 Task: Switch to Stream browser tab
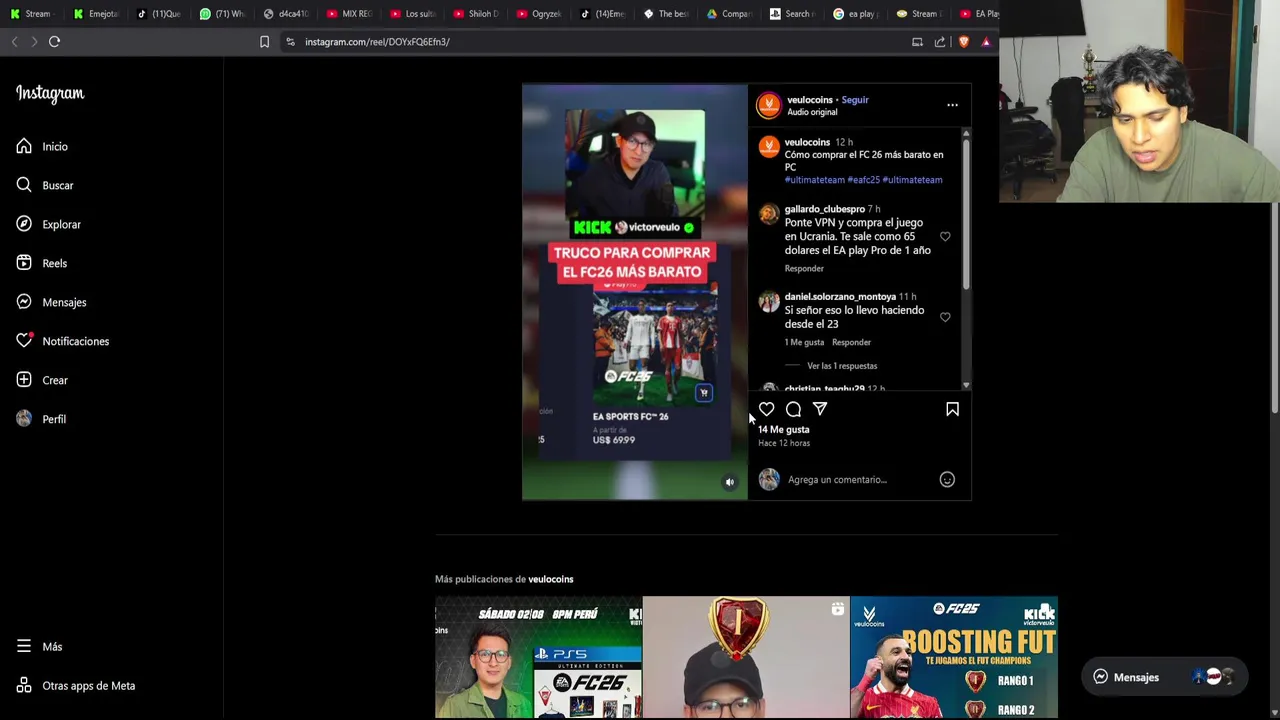pos(31,14)
